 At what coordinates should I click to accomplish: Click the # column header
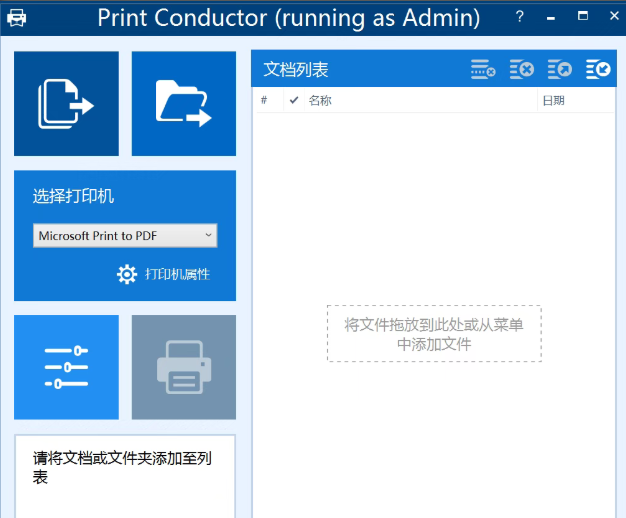pyautogui.click(x=264, y=100)
